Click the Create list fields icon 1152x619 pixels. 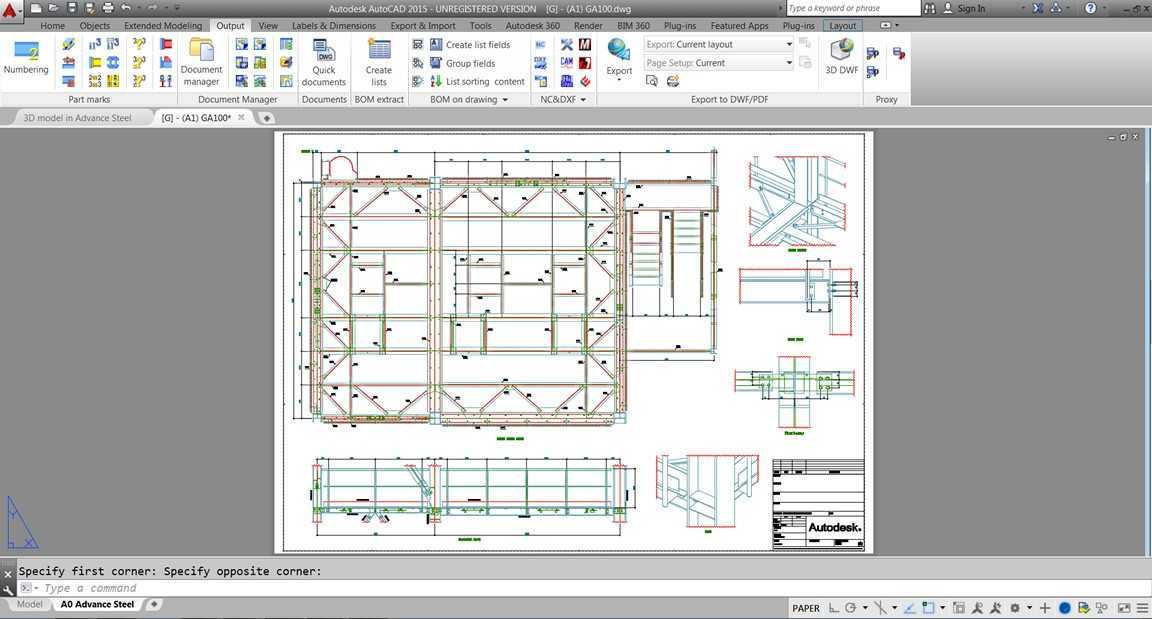pos(436,45)
